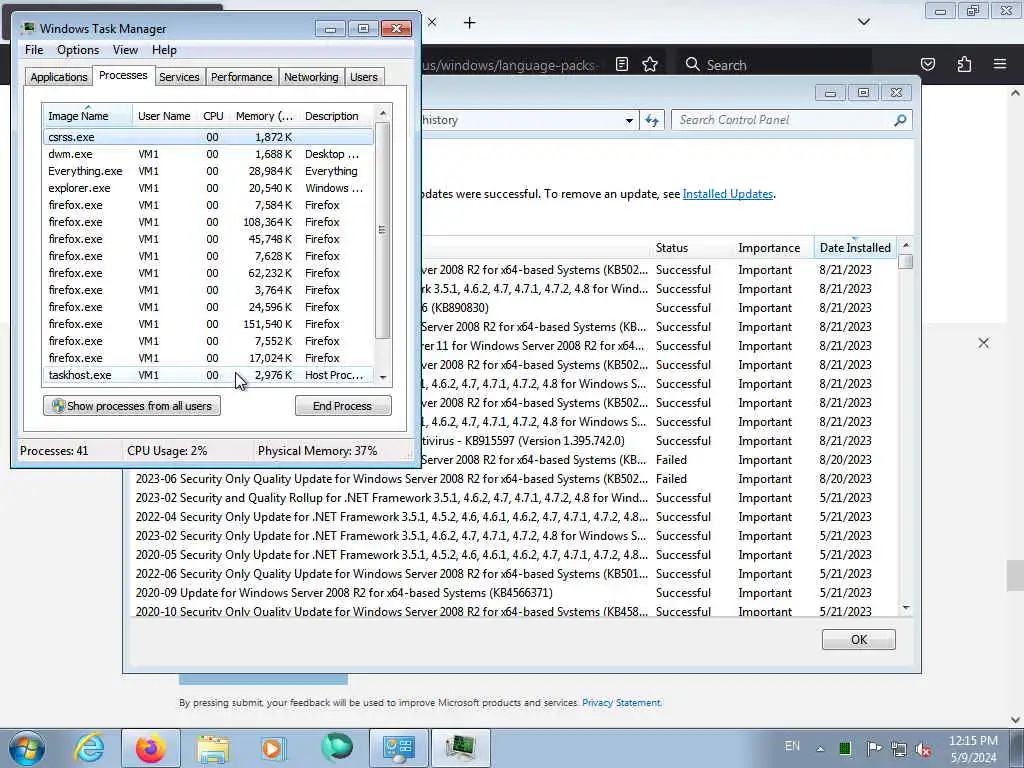Open Windows Media Player taskbar icon
Image resolution: width=1024 pixels, height=768 pixels.
point(273,748)
